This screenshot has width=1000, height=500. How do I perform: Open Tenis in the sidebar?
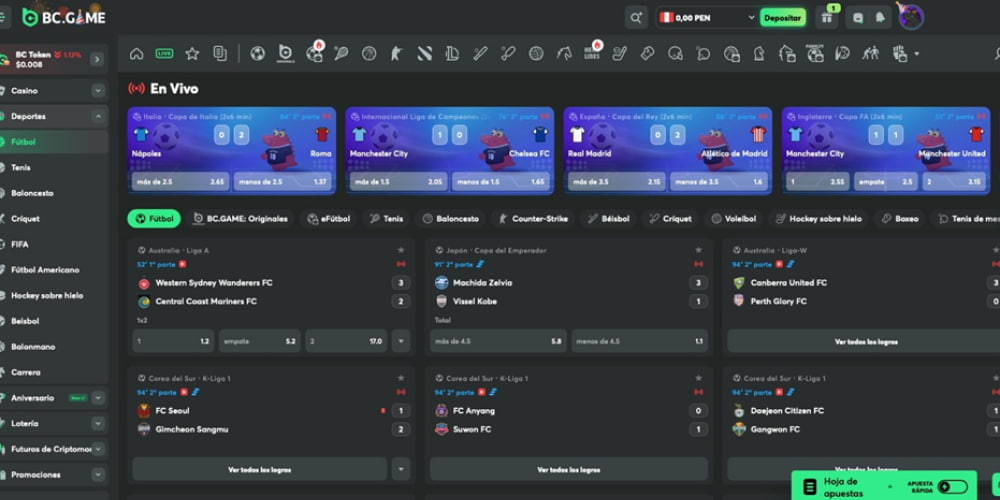(21, 168)
